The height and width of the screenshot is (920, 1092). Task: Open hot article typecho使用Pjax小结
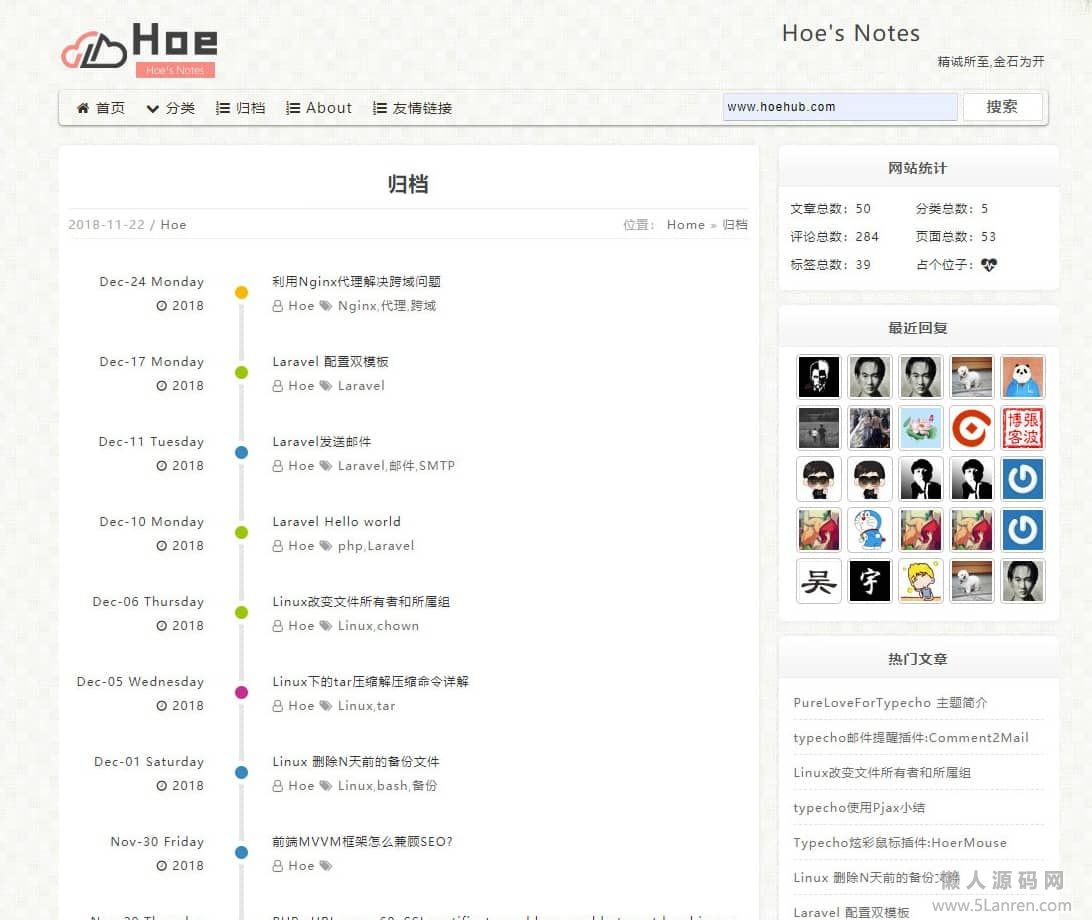coord(859,808)
